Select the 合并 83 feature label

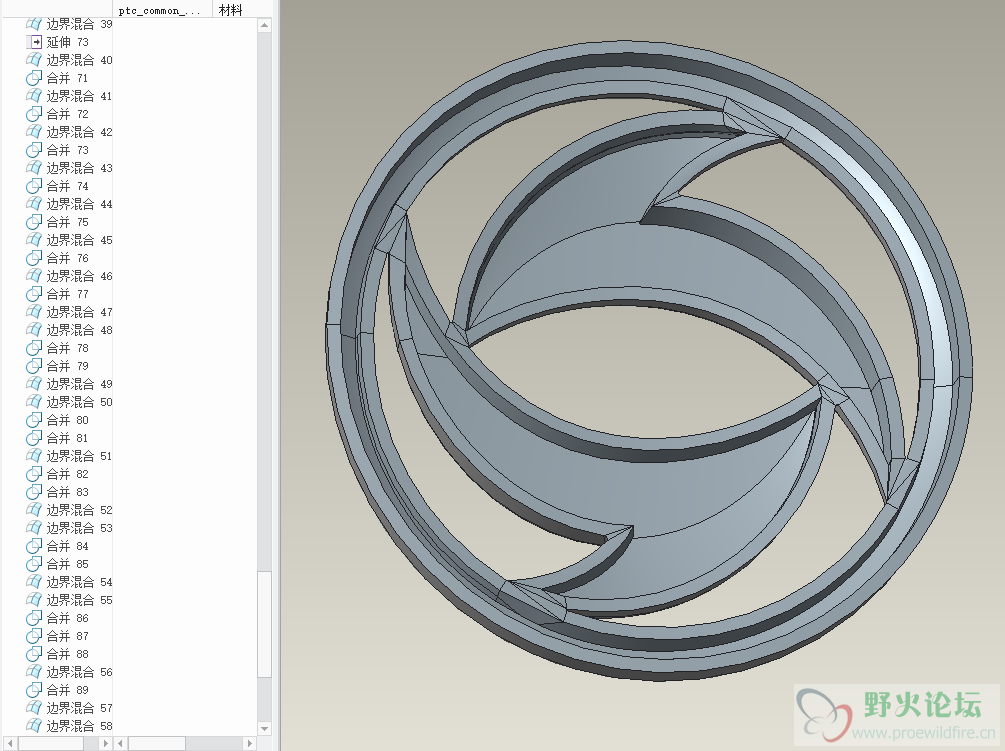pos(68,492)
